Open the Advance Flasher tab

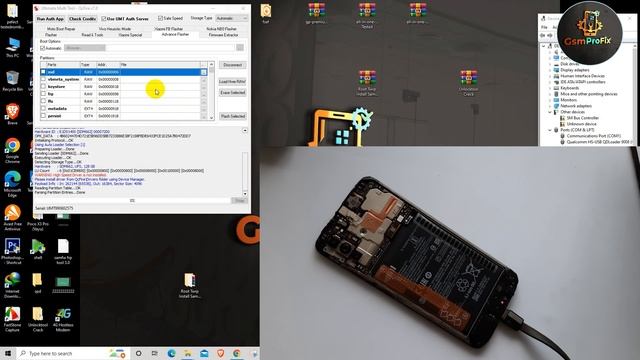pos(175,35)
